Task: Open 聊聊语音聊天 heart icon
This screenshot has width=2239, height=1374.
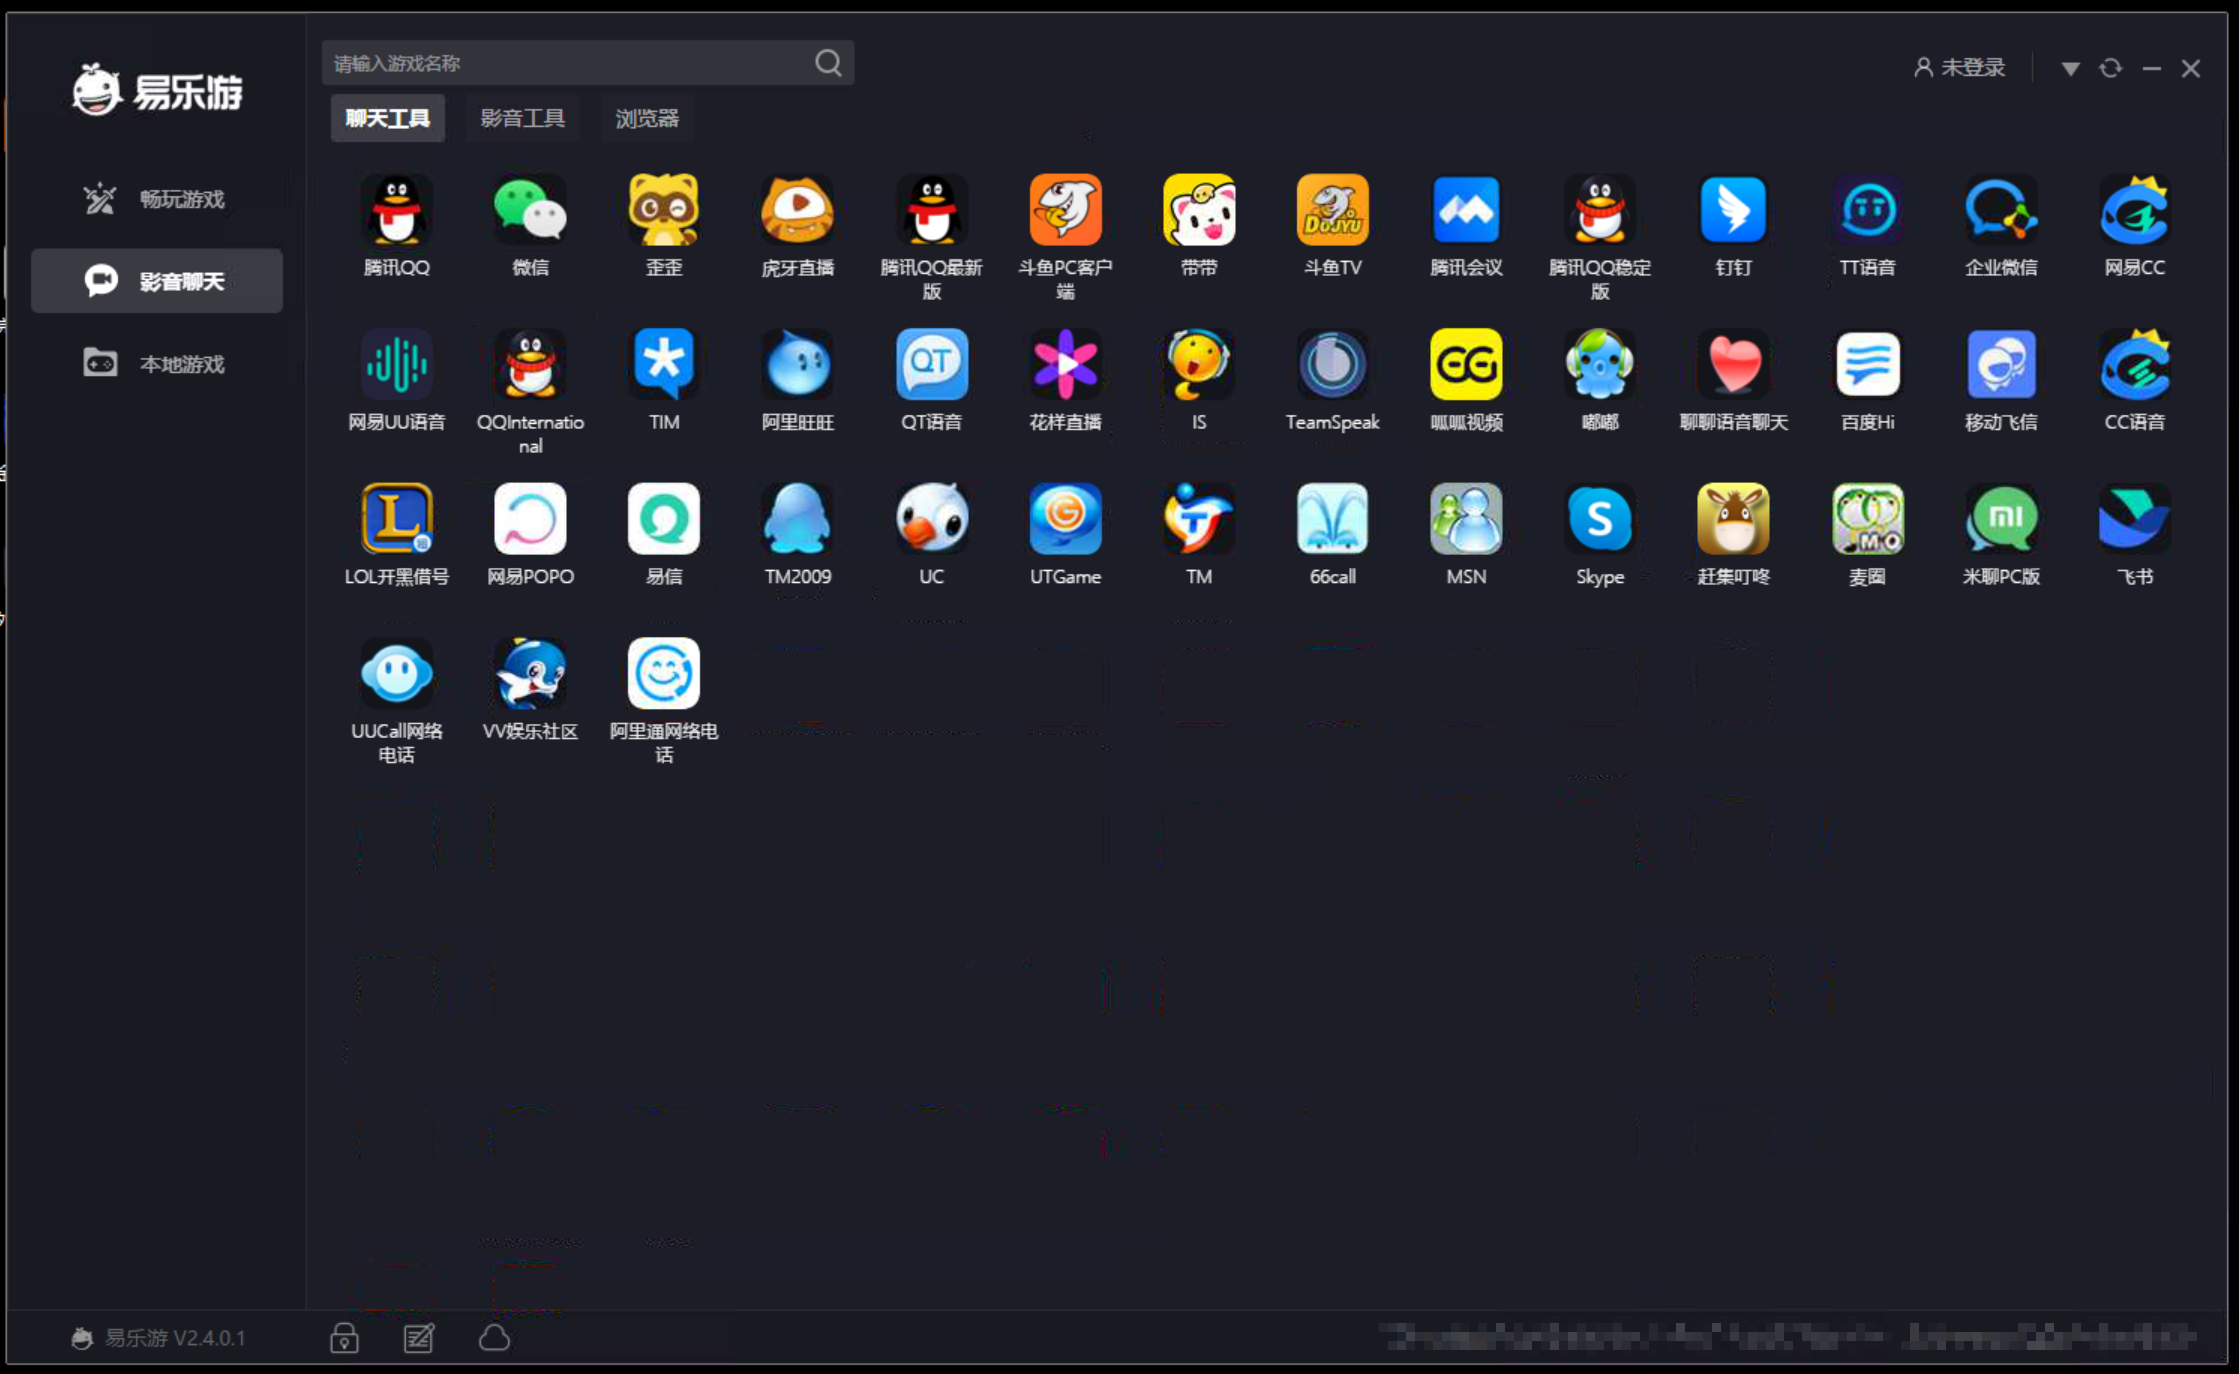Action: pos(1733,364)
